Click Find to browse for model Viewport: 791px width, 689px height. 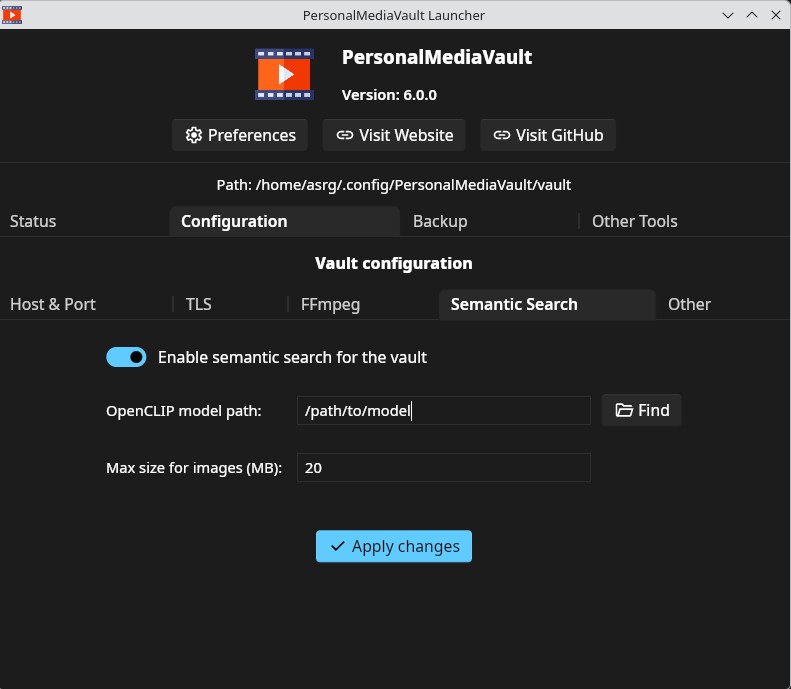642,410
